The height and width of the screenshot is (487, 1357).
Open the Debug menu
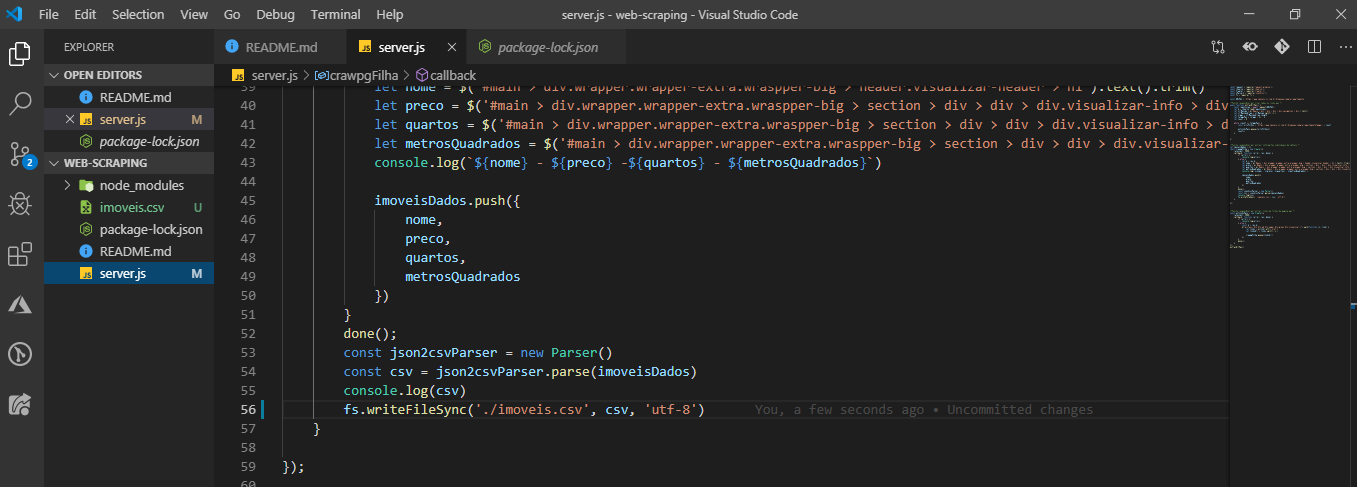[275, 15]
